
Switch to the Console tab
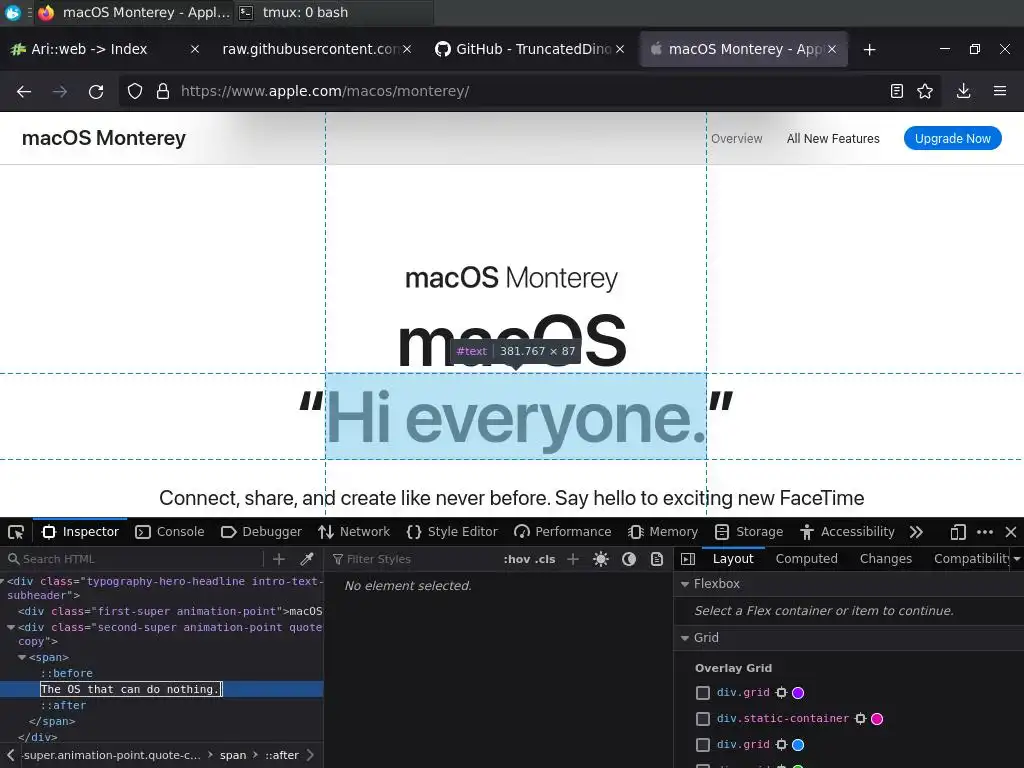coord(170,532)
